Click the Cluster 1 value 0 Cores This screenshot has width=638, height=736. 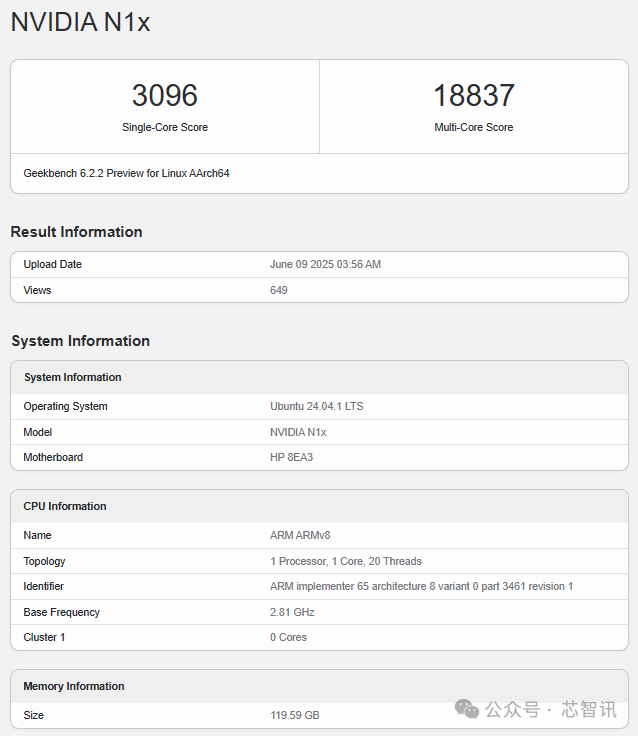click(289, 637)
